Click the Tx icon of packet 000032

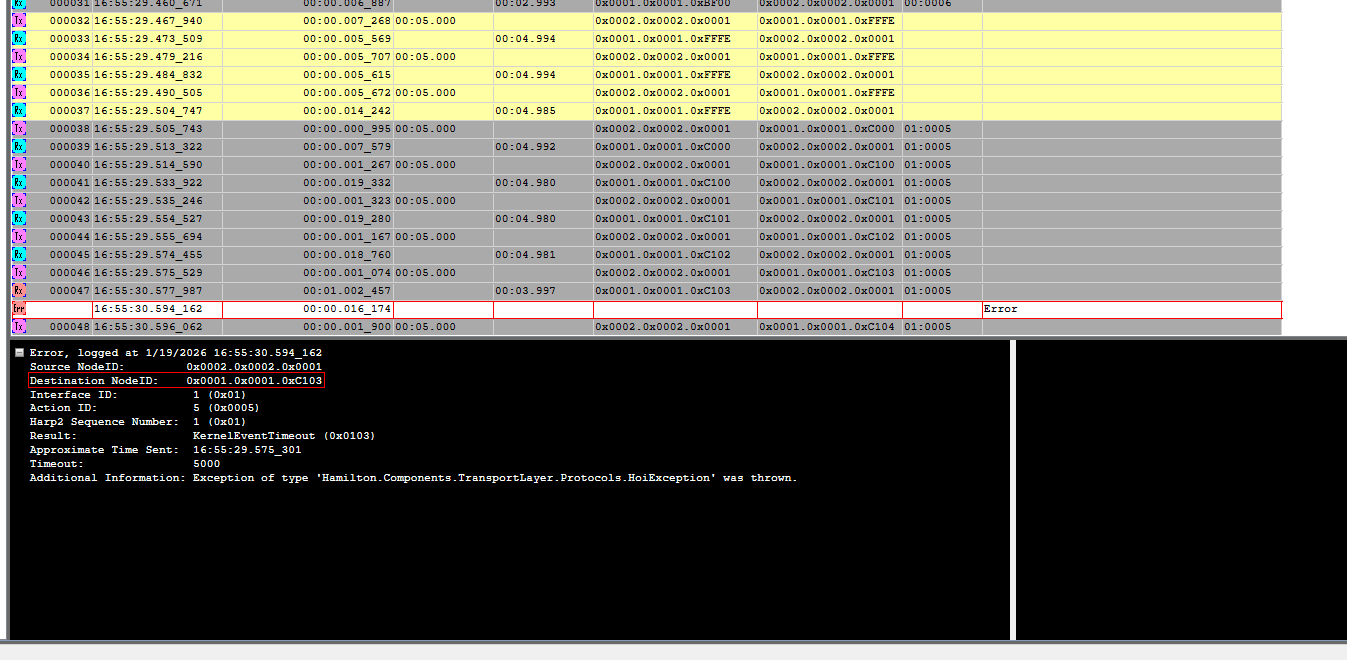[19, 21]
